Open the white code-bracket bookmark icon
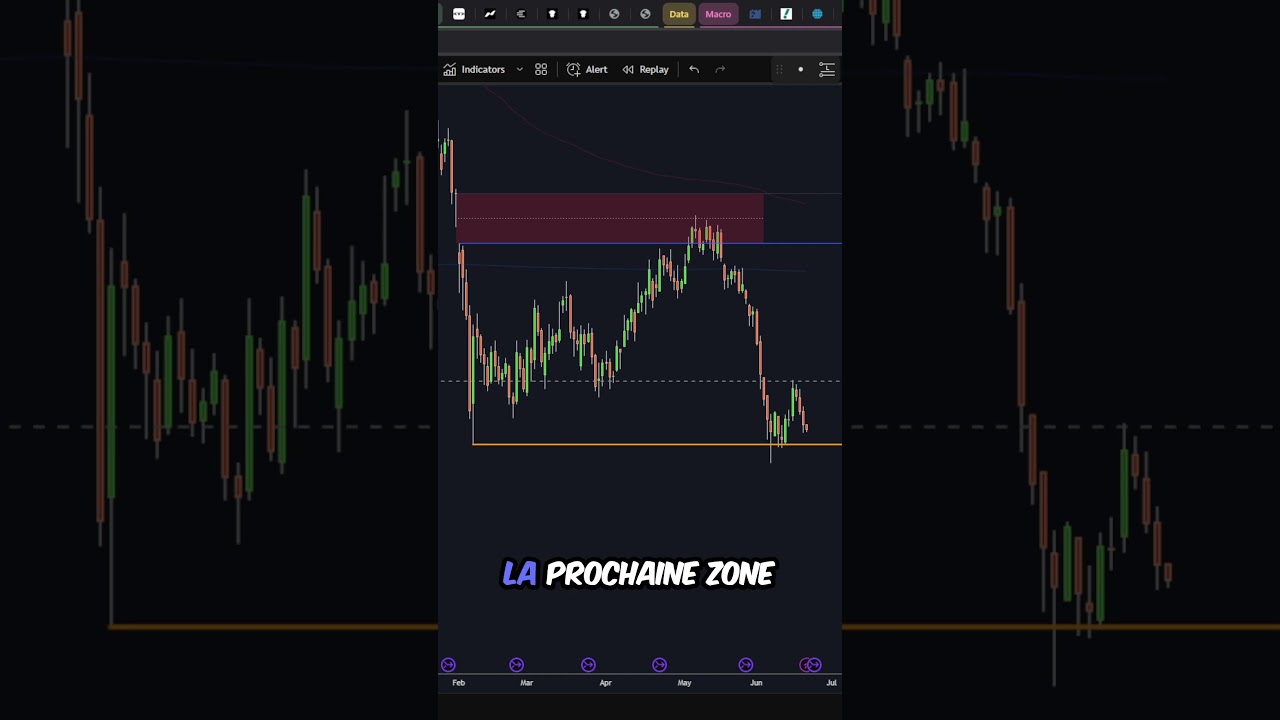The width and height of the screenshot is (1280, 720). (459, 14)
